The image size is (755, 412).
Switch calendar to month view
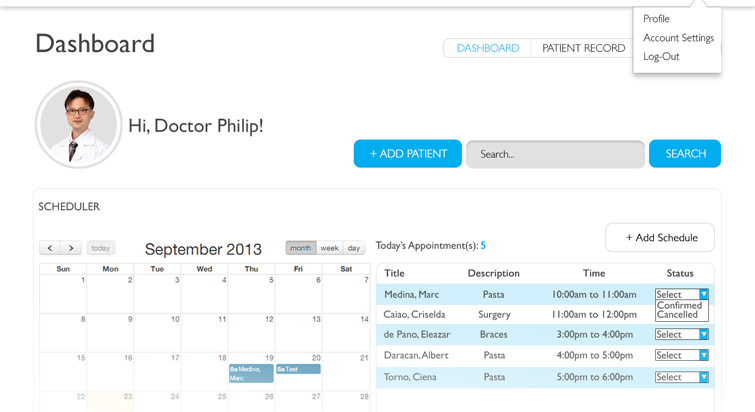coord(301,248)
